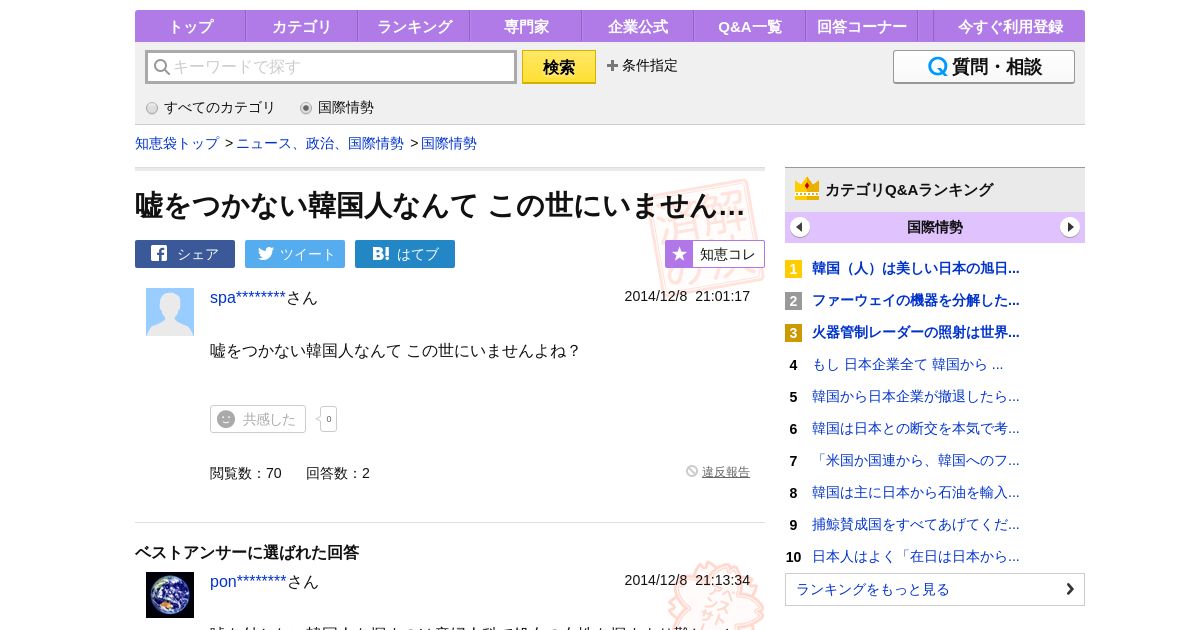
Task: Click the asker's default avatar
Action: tap(170, 312)
